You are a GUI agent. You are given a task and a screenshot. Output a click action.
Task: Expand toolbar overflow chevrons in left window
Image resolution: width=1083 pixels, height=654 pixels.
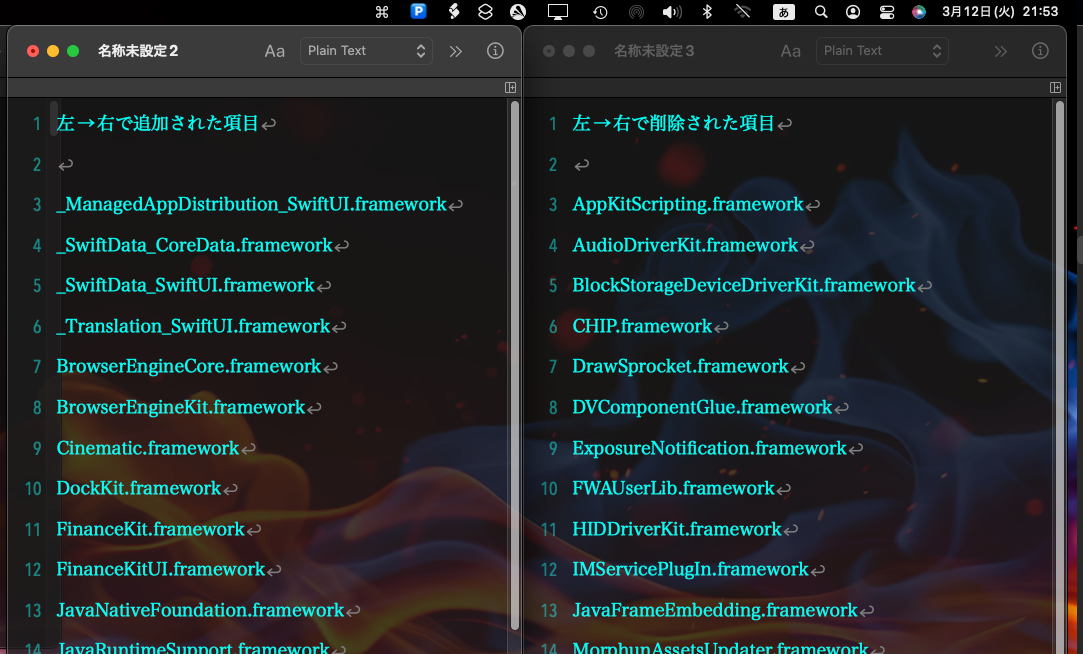coord(456,51)
